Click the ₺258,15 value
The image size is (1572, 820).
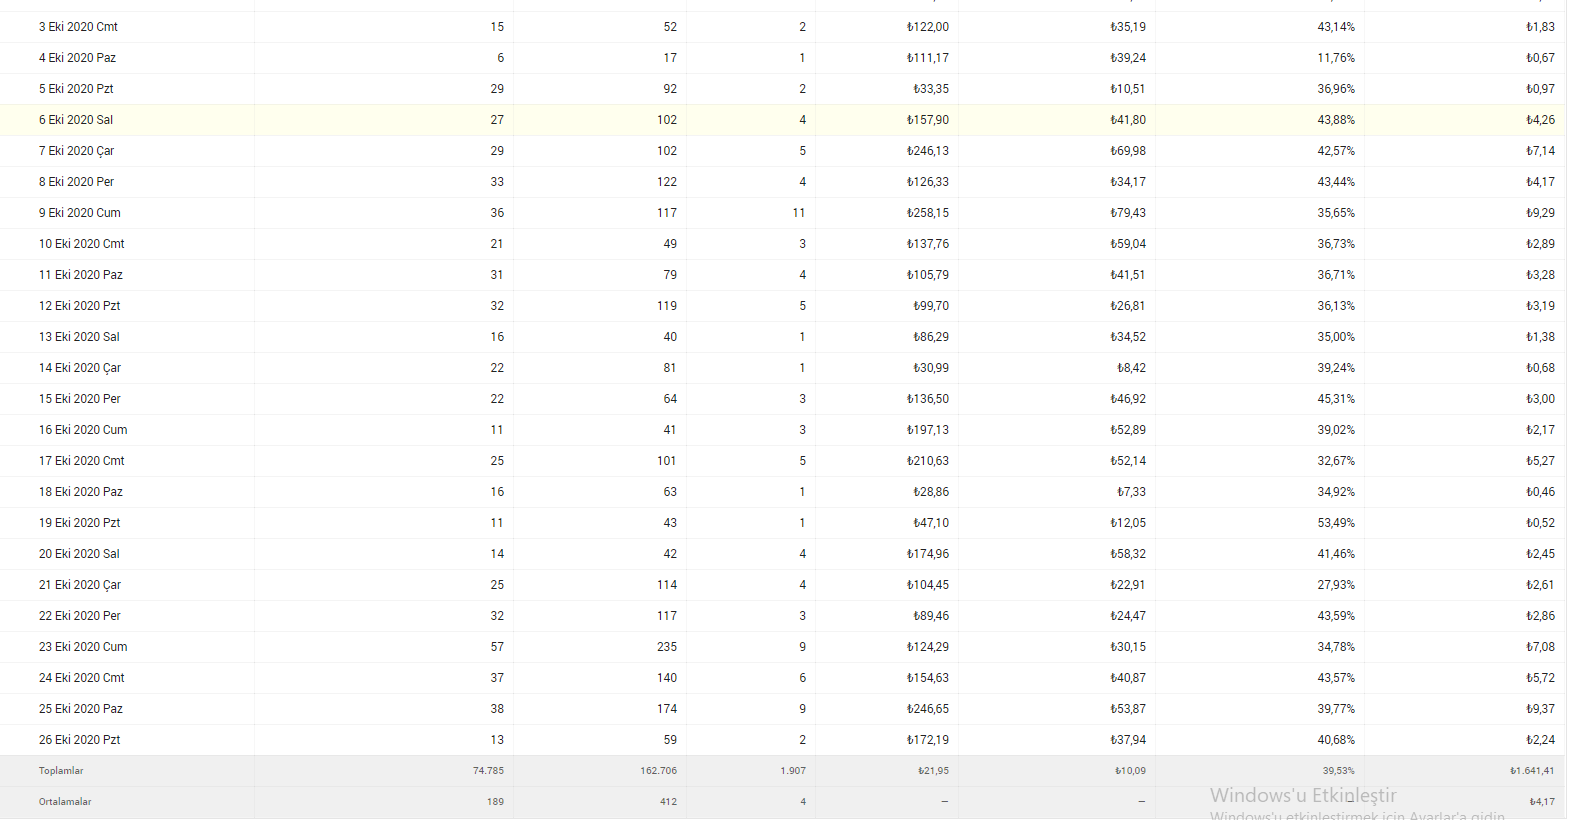(928, 213)
